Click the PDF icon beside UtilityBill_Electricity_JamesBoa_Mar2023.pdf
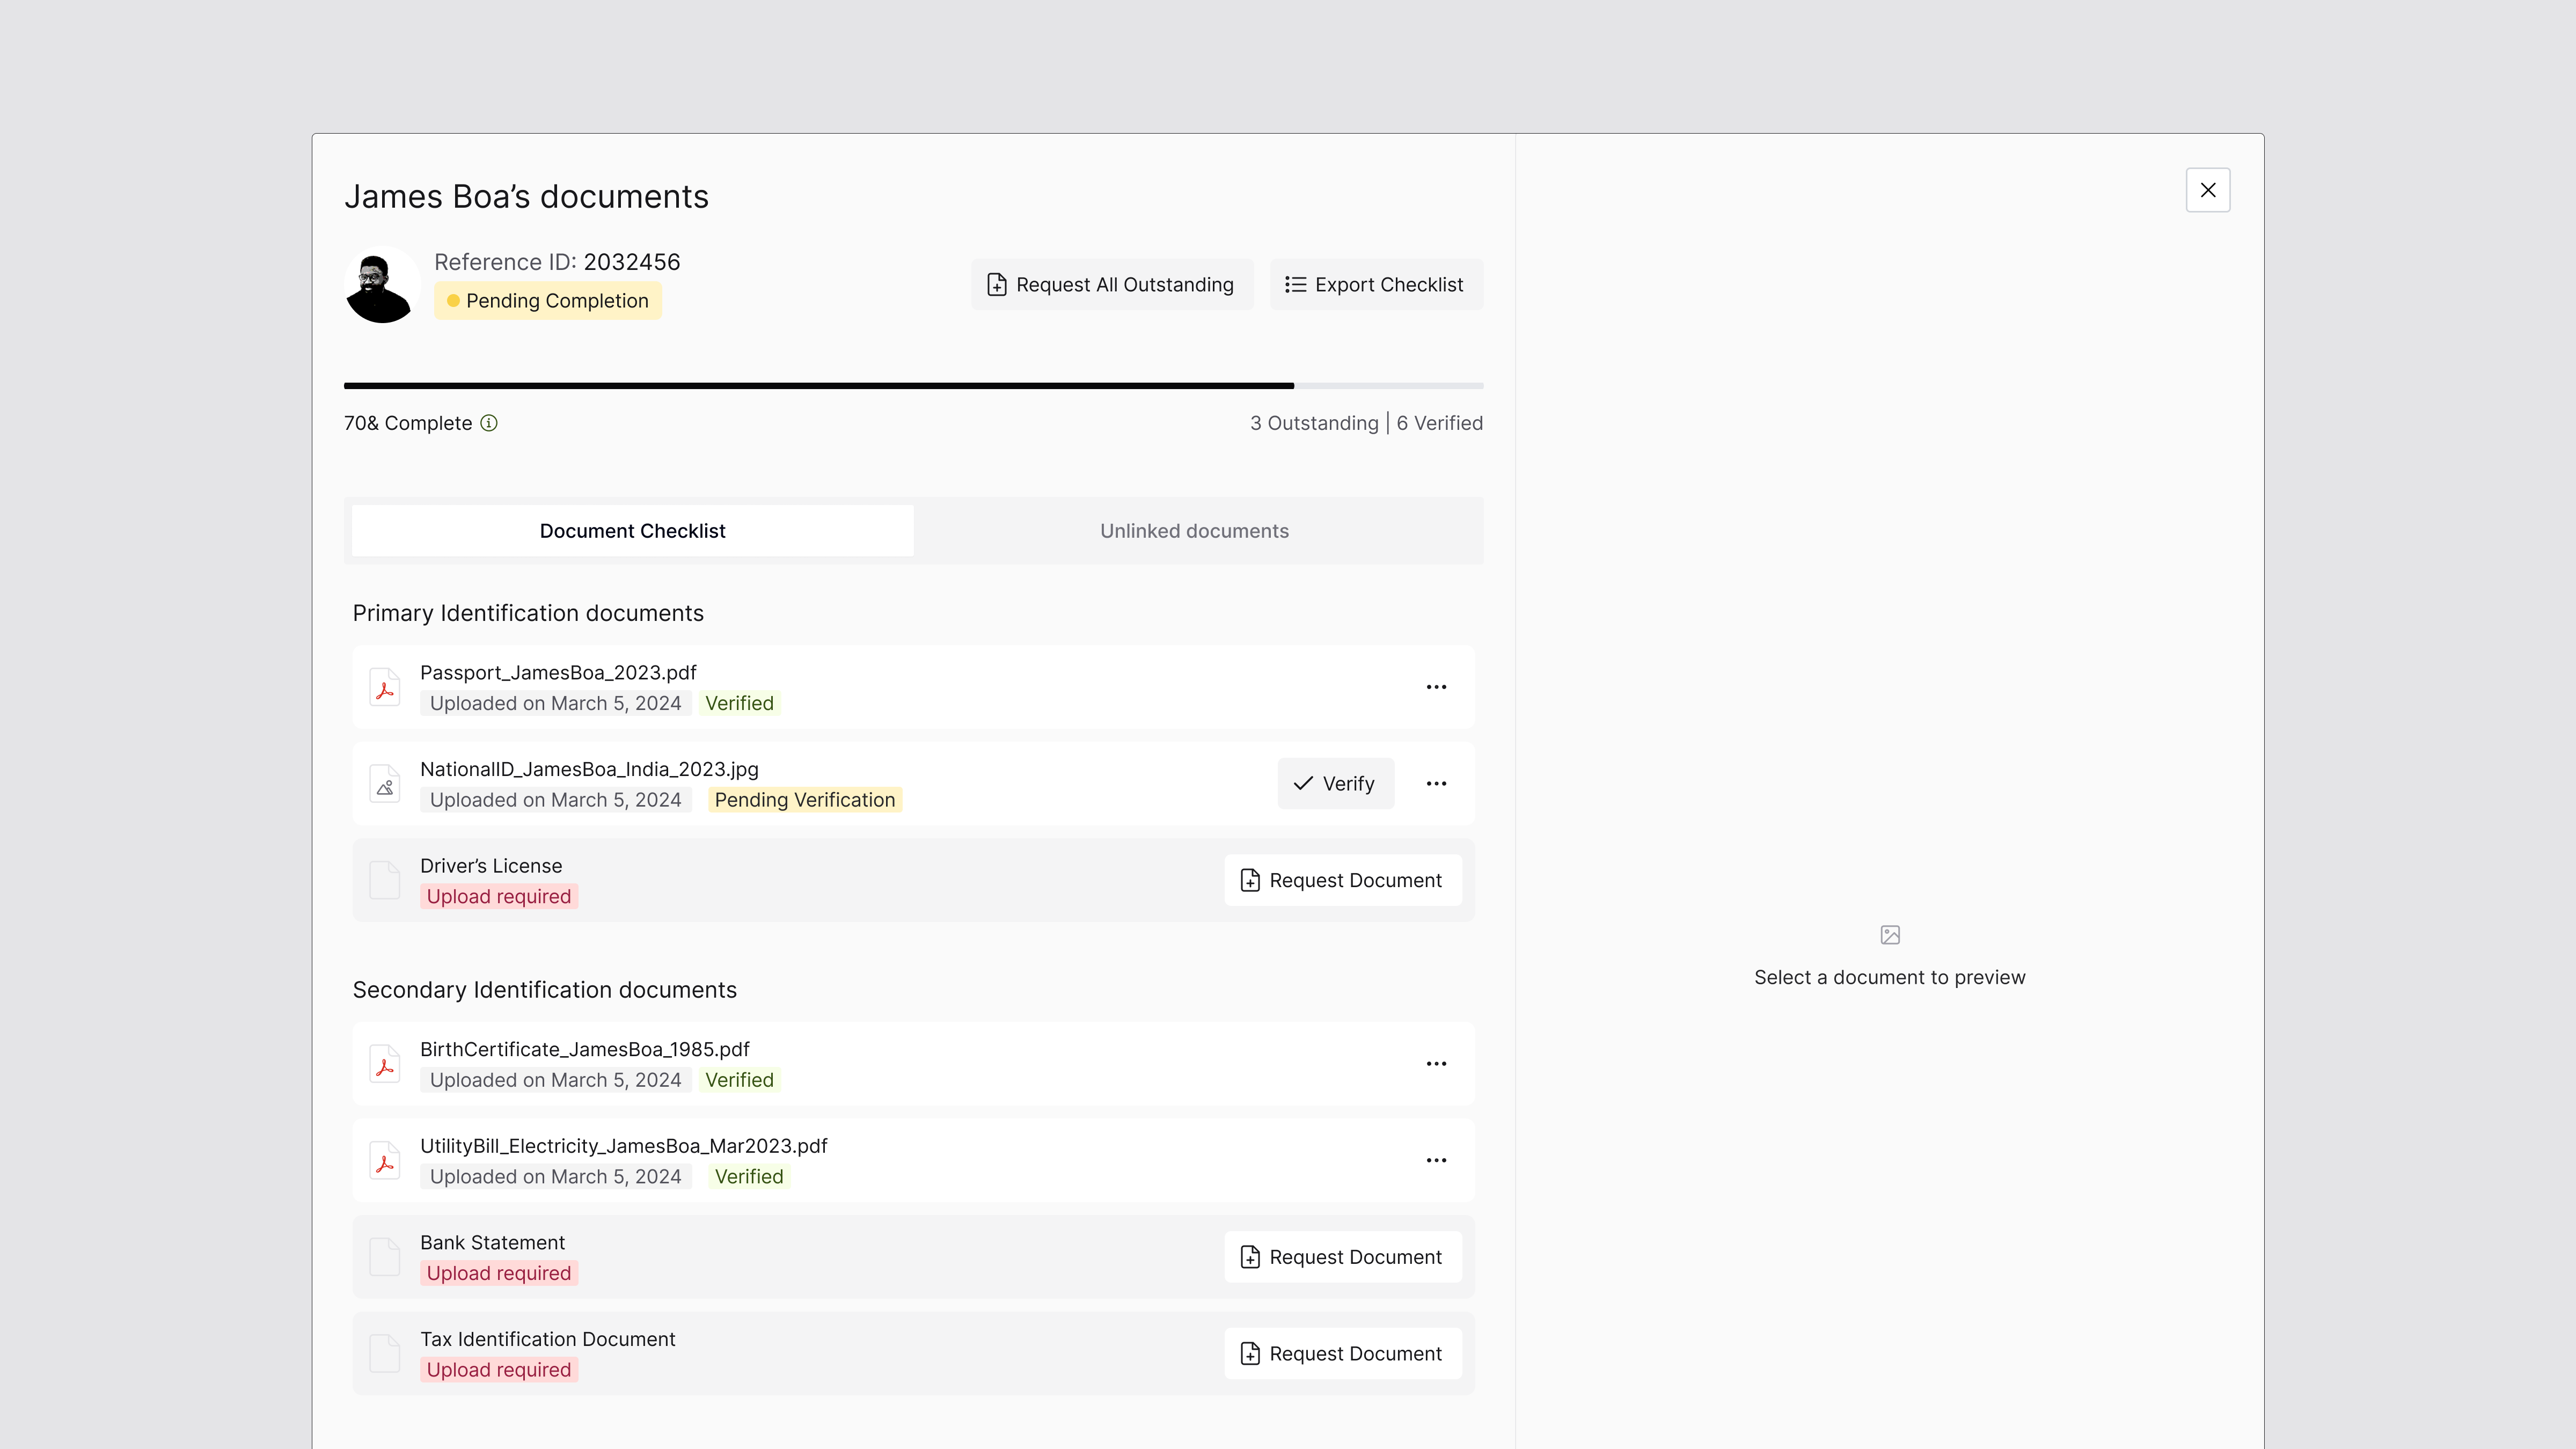Image resolution: width=2576 pixels, height=1449 pixels. tap(385, 1160)
